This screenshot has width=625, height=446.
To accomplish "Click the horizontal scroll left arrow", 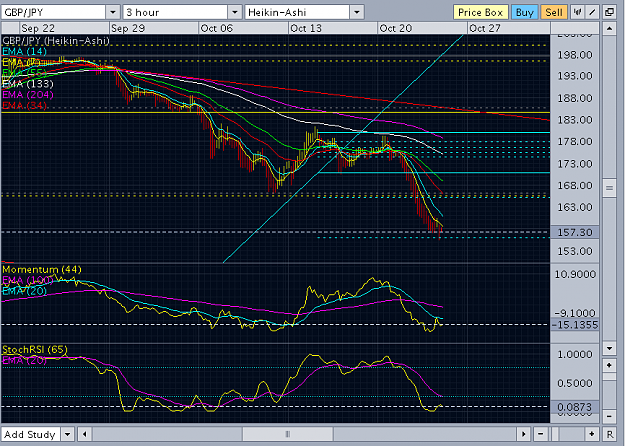I will coord(85,434).
